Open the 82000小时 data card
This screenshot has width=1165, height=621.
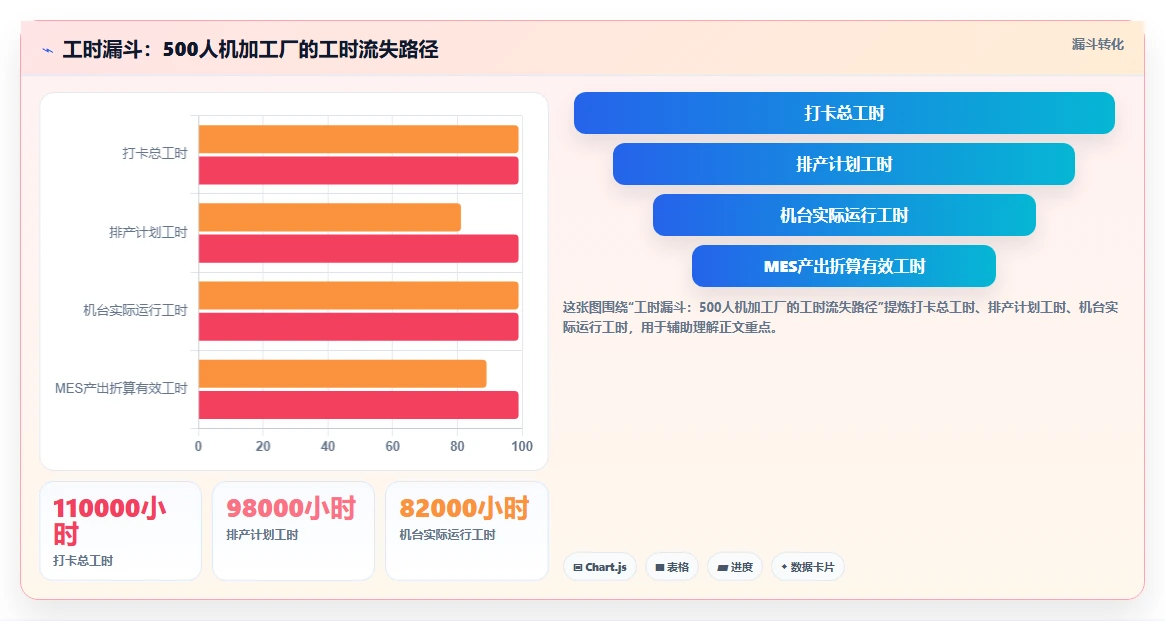coord(467,530)
